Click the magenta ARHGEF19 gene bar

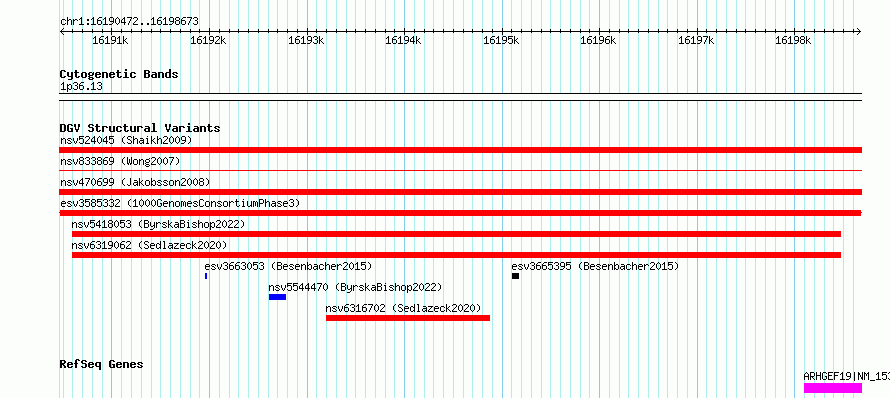pyautogui.click(x=833, y=388)
